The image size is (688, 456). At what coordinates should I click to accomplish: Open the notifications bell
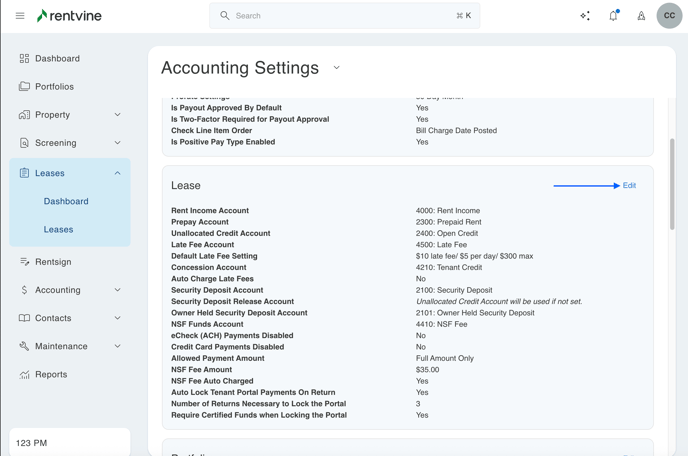click(x=613, y=16)
